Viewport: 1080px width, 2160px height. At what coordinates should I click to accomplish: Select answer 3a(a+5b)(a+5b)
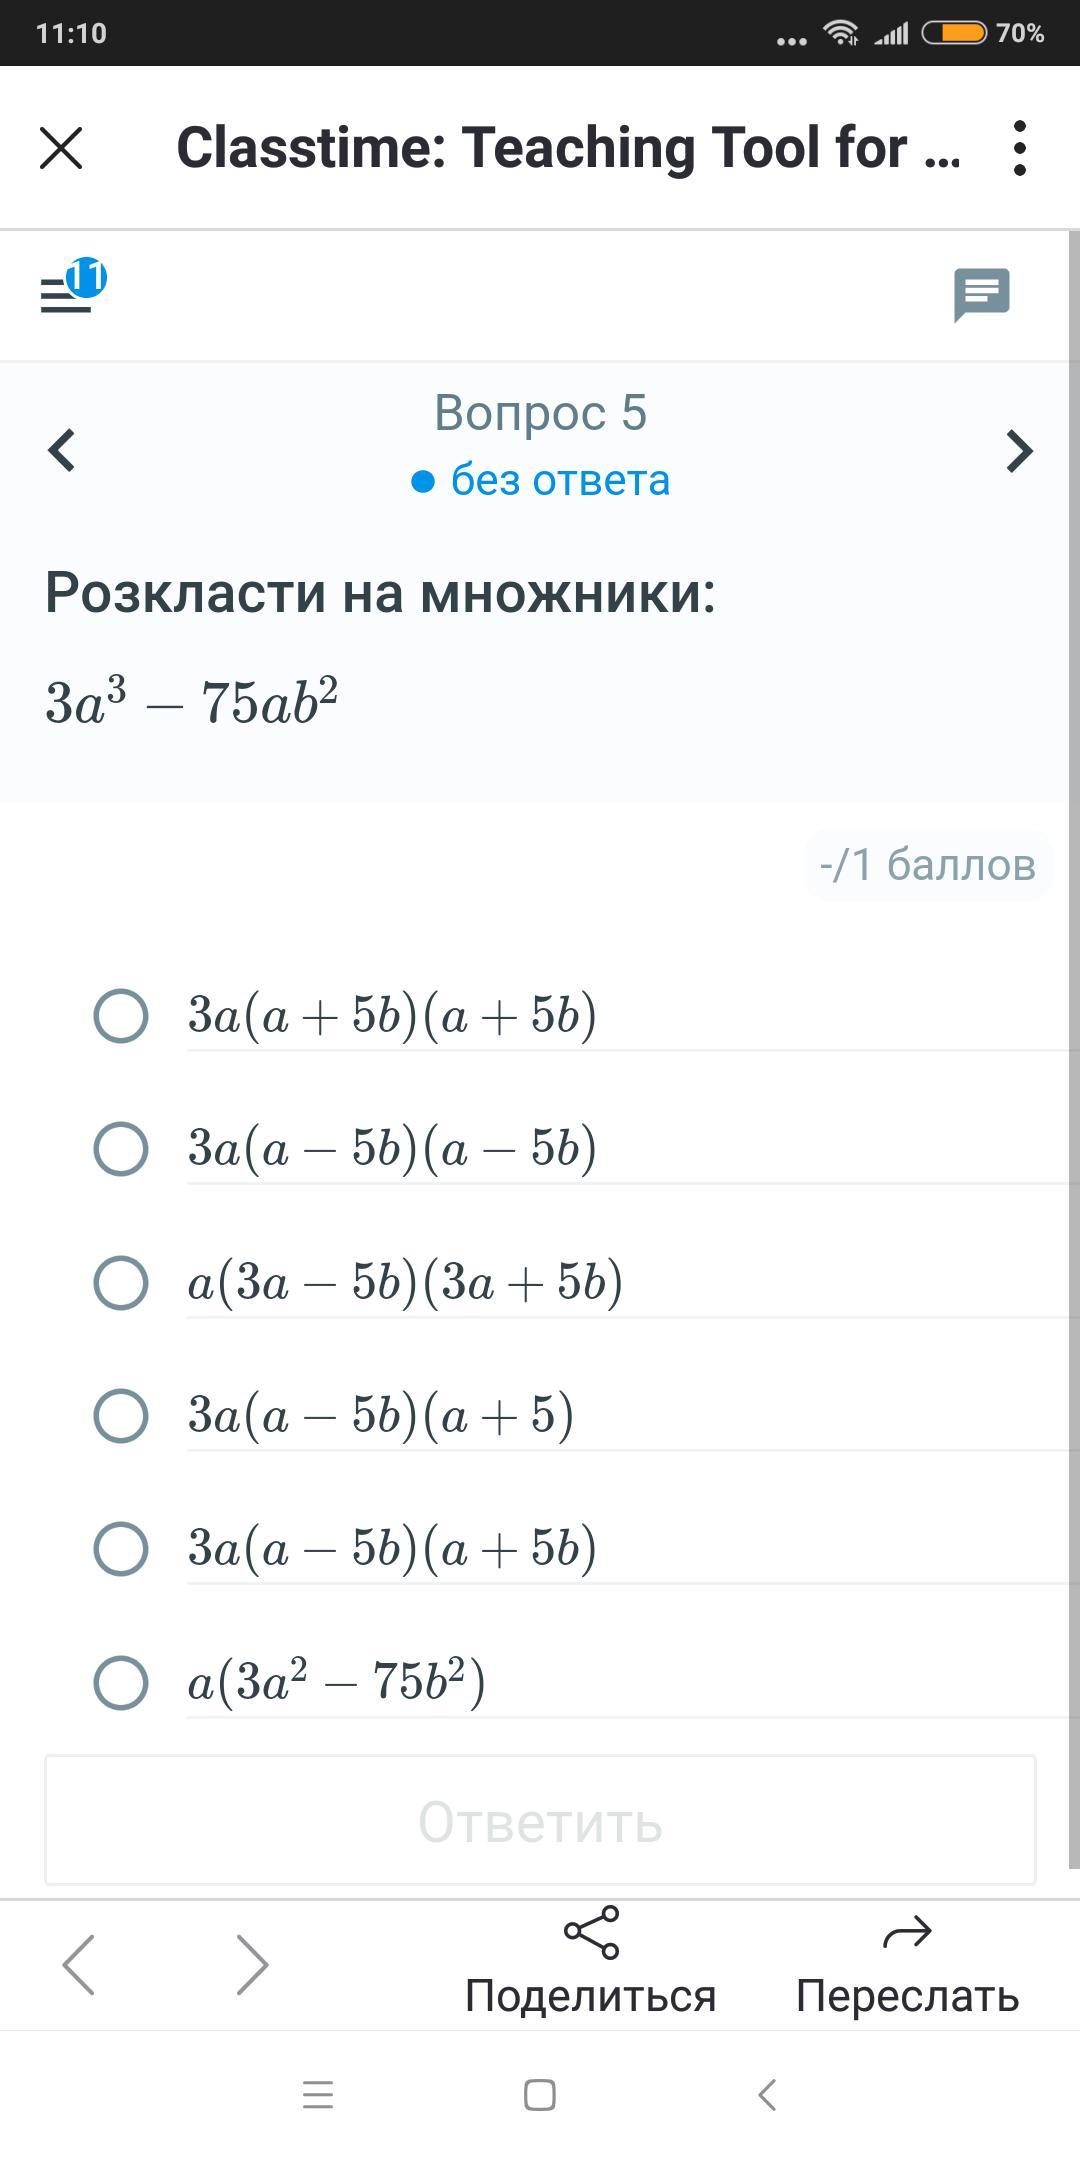pos(121,1016)
